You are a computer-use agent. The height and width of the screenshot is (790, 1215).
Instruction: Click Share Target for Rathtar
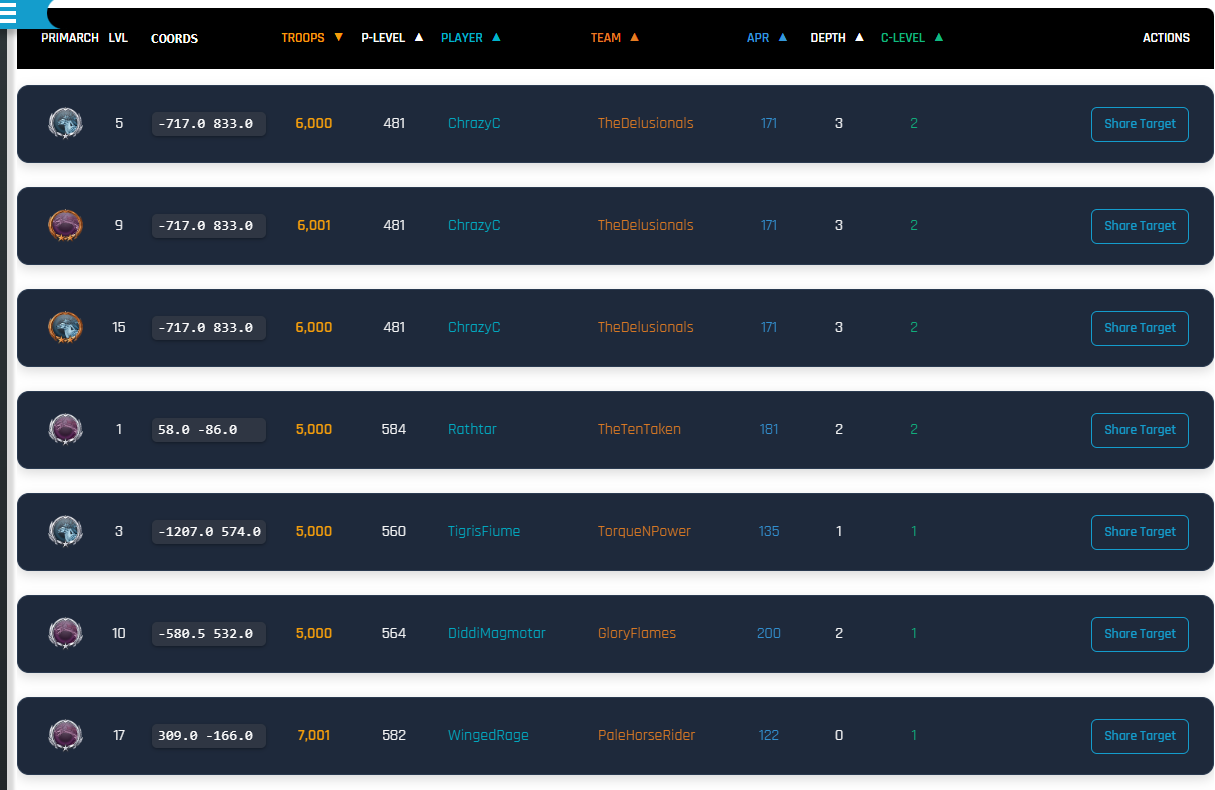(x=1139, y=430)
